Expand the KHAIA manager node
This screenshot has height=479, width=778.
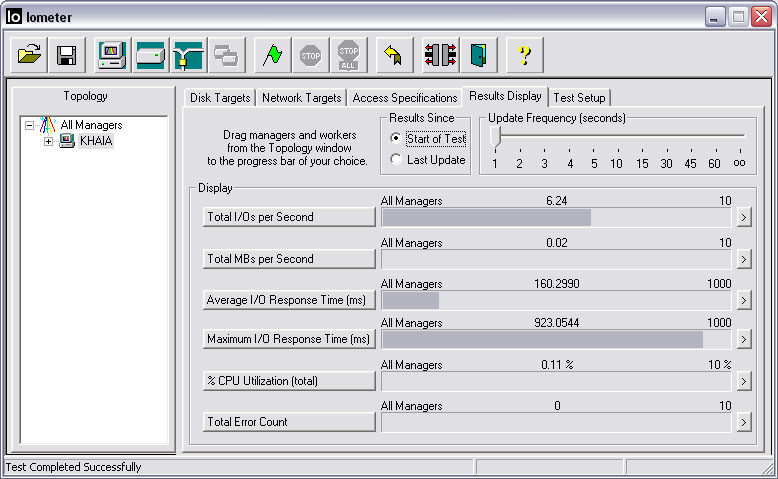48,141
